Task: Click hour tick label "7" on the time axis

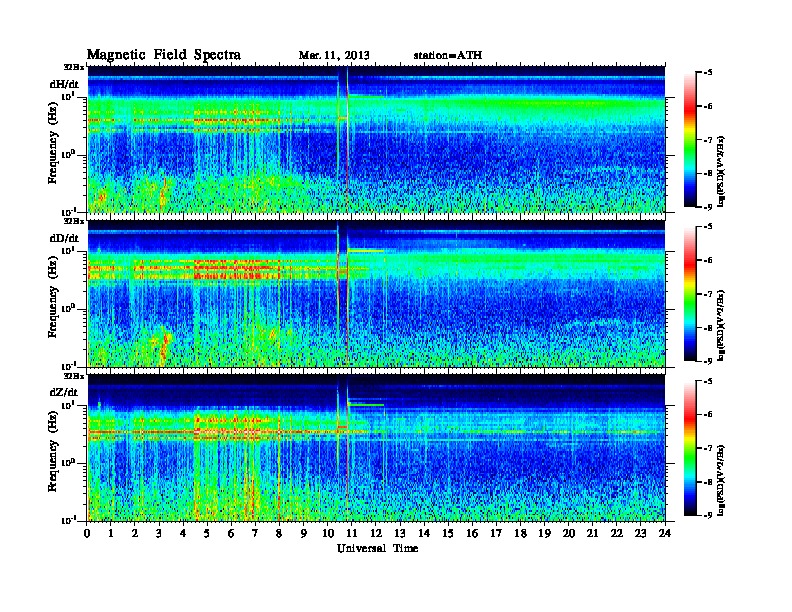Action: click(x=256, y=533)
